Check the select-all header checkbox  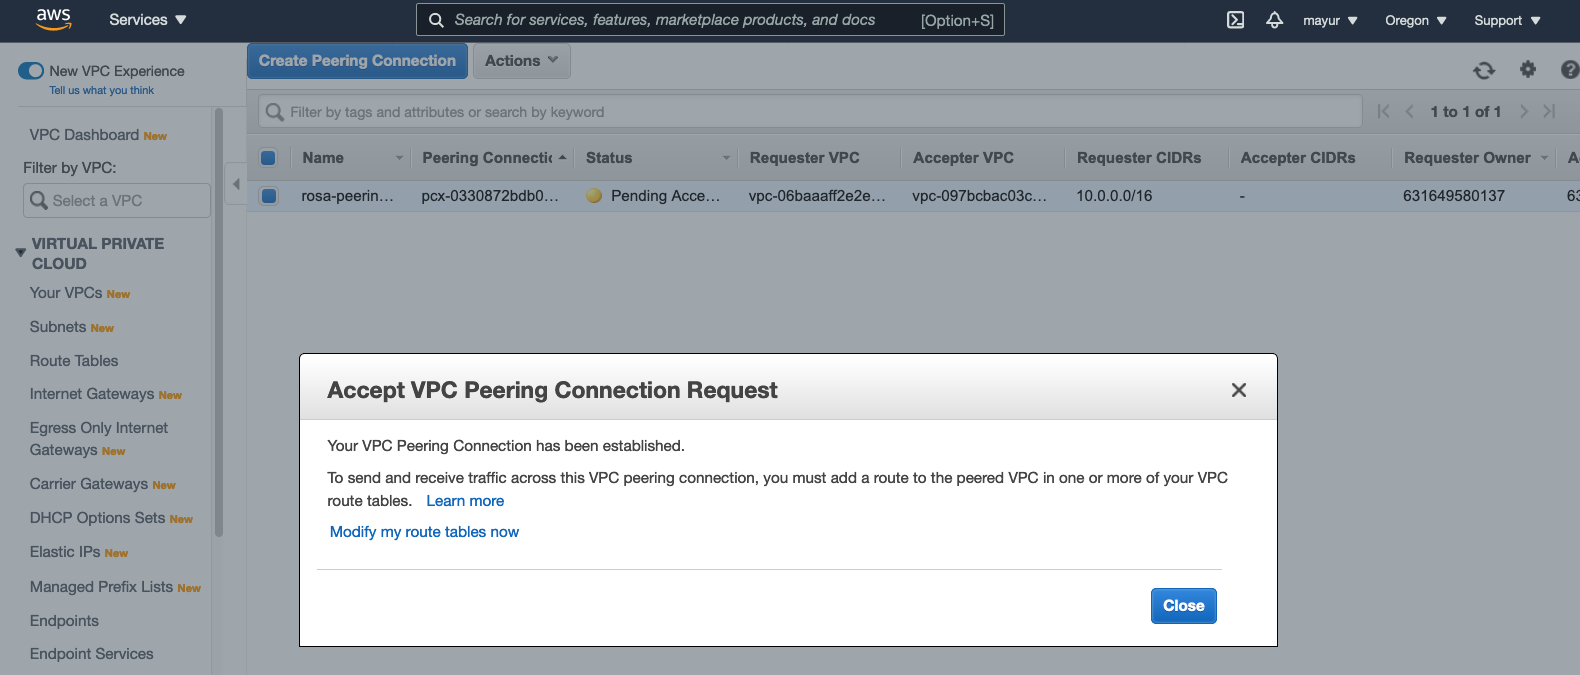tap(268, 158)
